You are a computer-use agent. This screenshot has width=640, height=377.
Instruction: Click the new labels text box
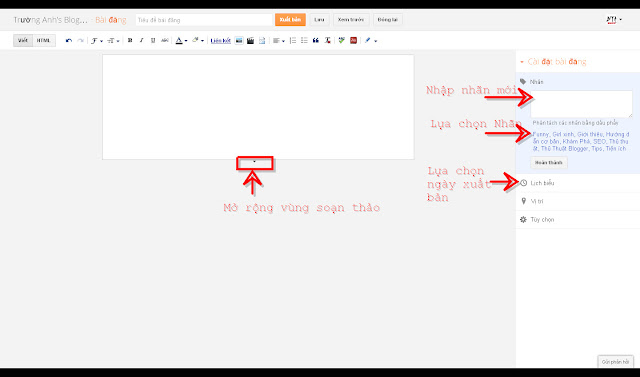click(x=582, y=104)
